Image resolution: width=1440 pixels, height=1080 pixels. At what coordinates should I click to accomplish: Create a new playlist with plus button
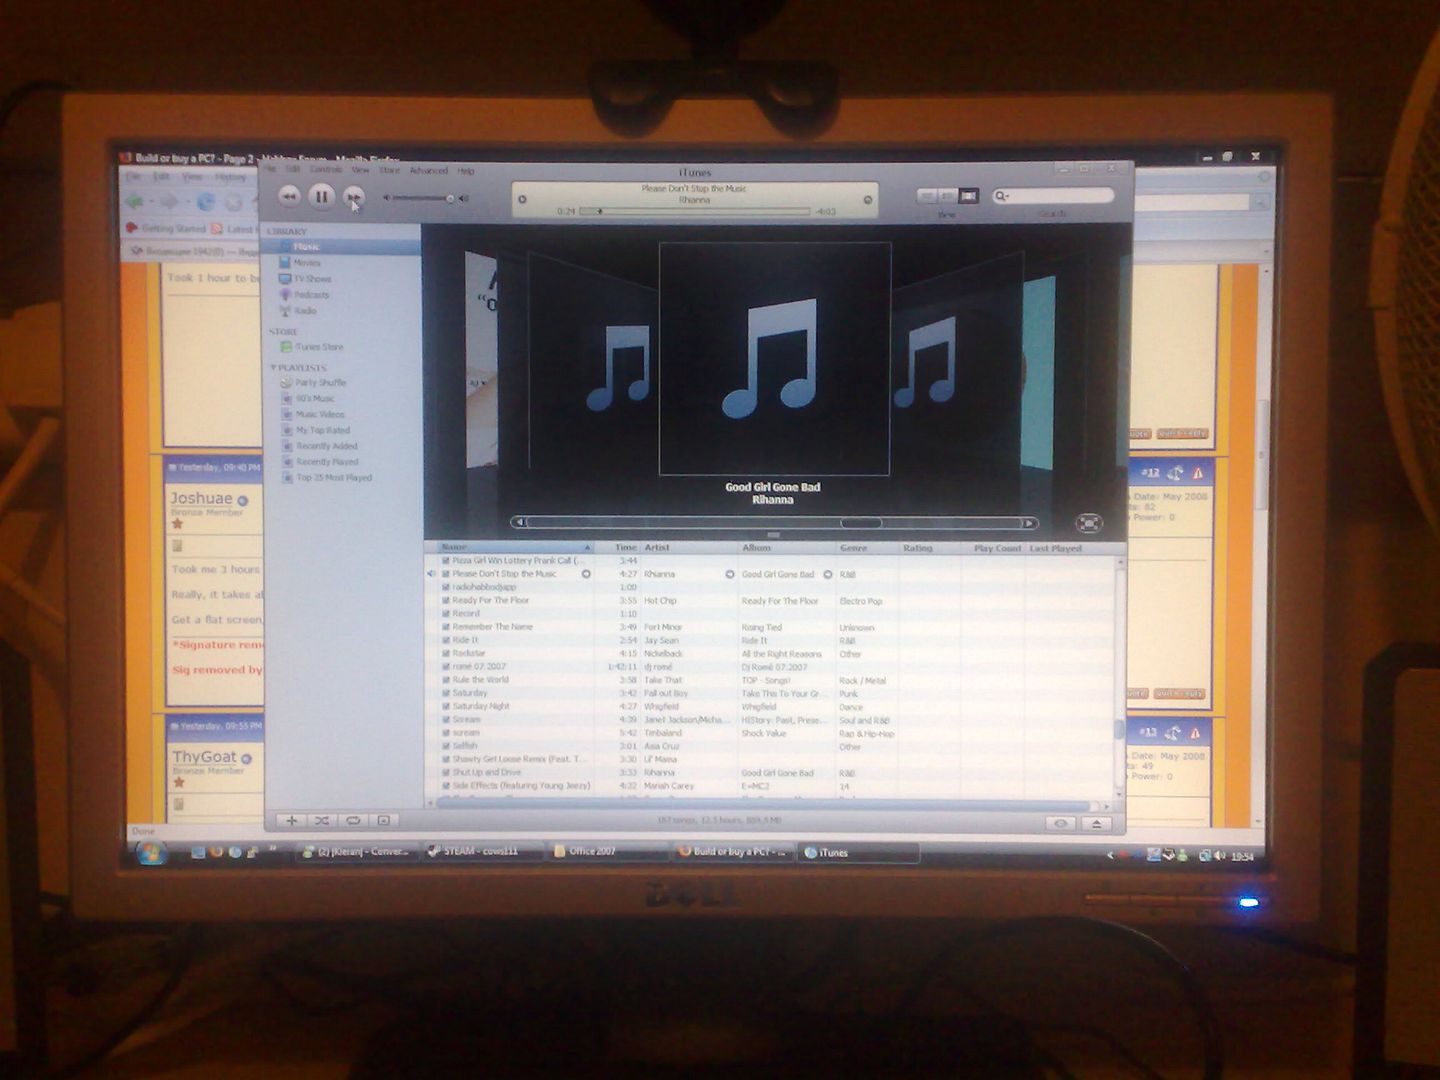coord(291,821)
